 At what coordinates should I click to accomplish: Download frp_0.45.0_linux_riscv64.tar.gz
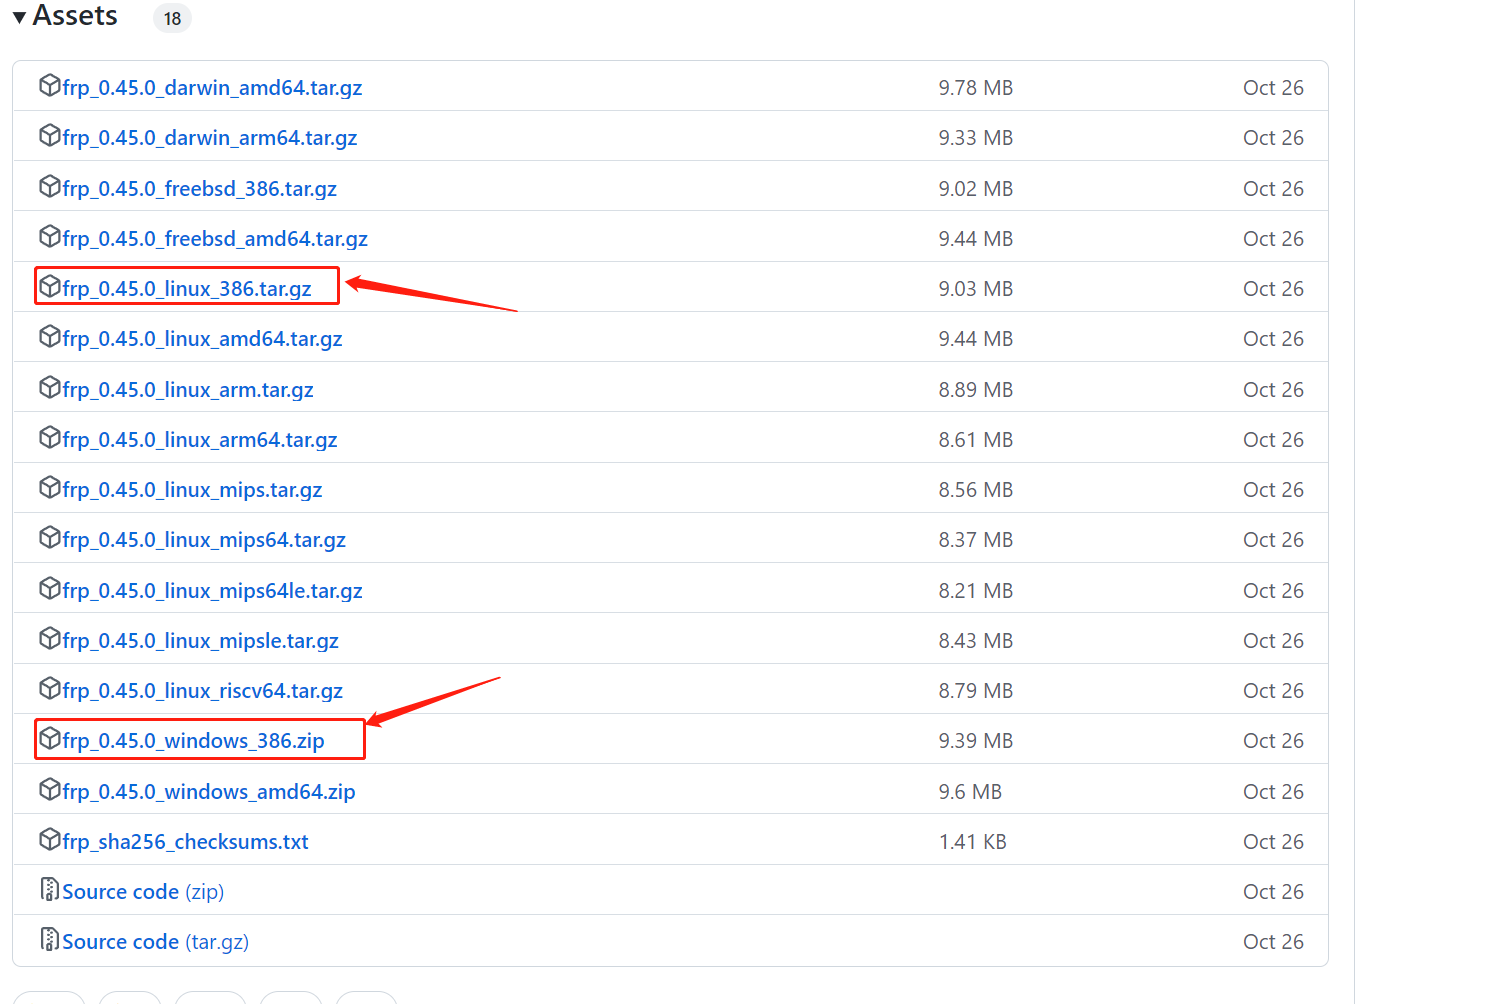click(x=202, y=691)
